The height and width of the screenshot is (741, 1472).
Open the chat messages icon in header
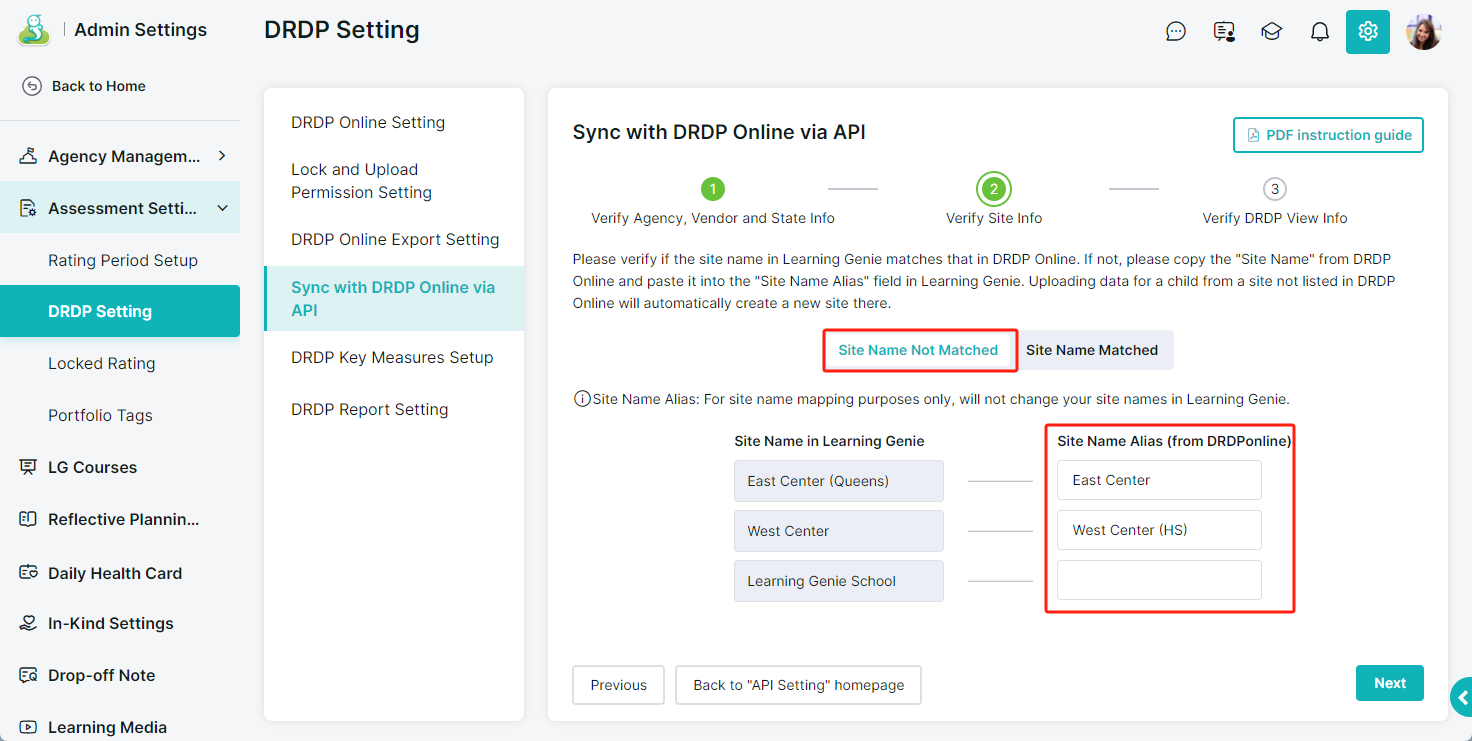coord(1176,32)
